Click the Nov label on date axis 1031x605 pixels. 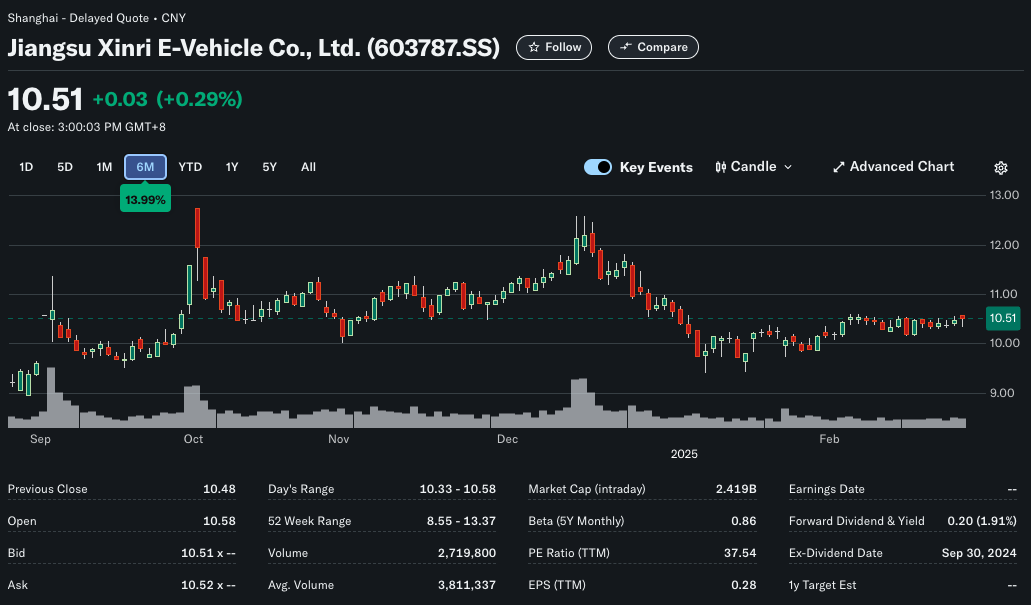pos(339,439)
